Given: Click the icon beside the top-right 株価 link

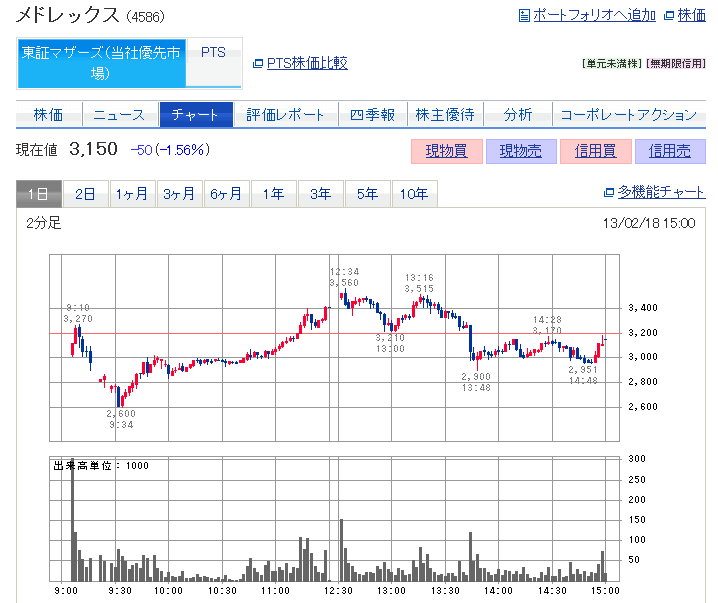Looking at the screenshot, I should [x=669, y=15].
